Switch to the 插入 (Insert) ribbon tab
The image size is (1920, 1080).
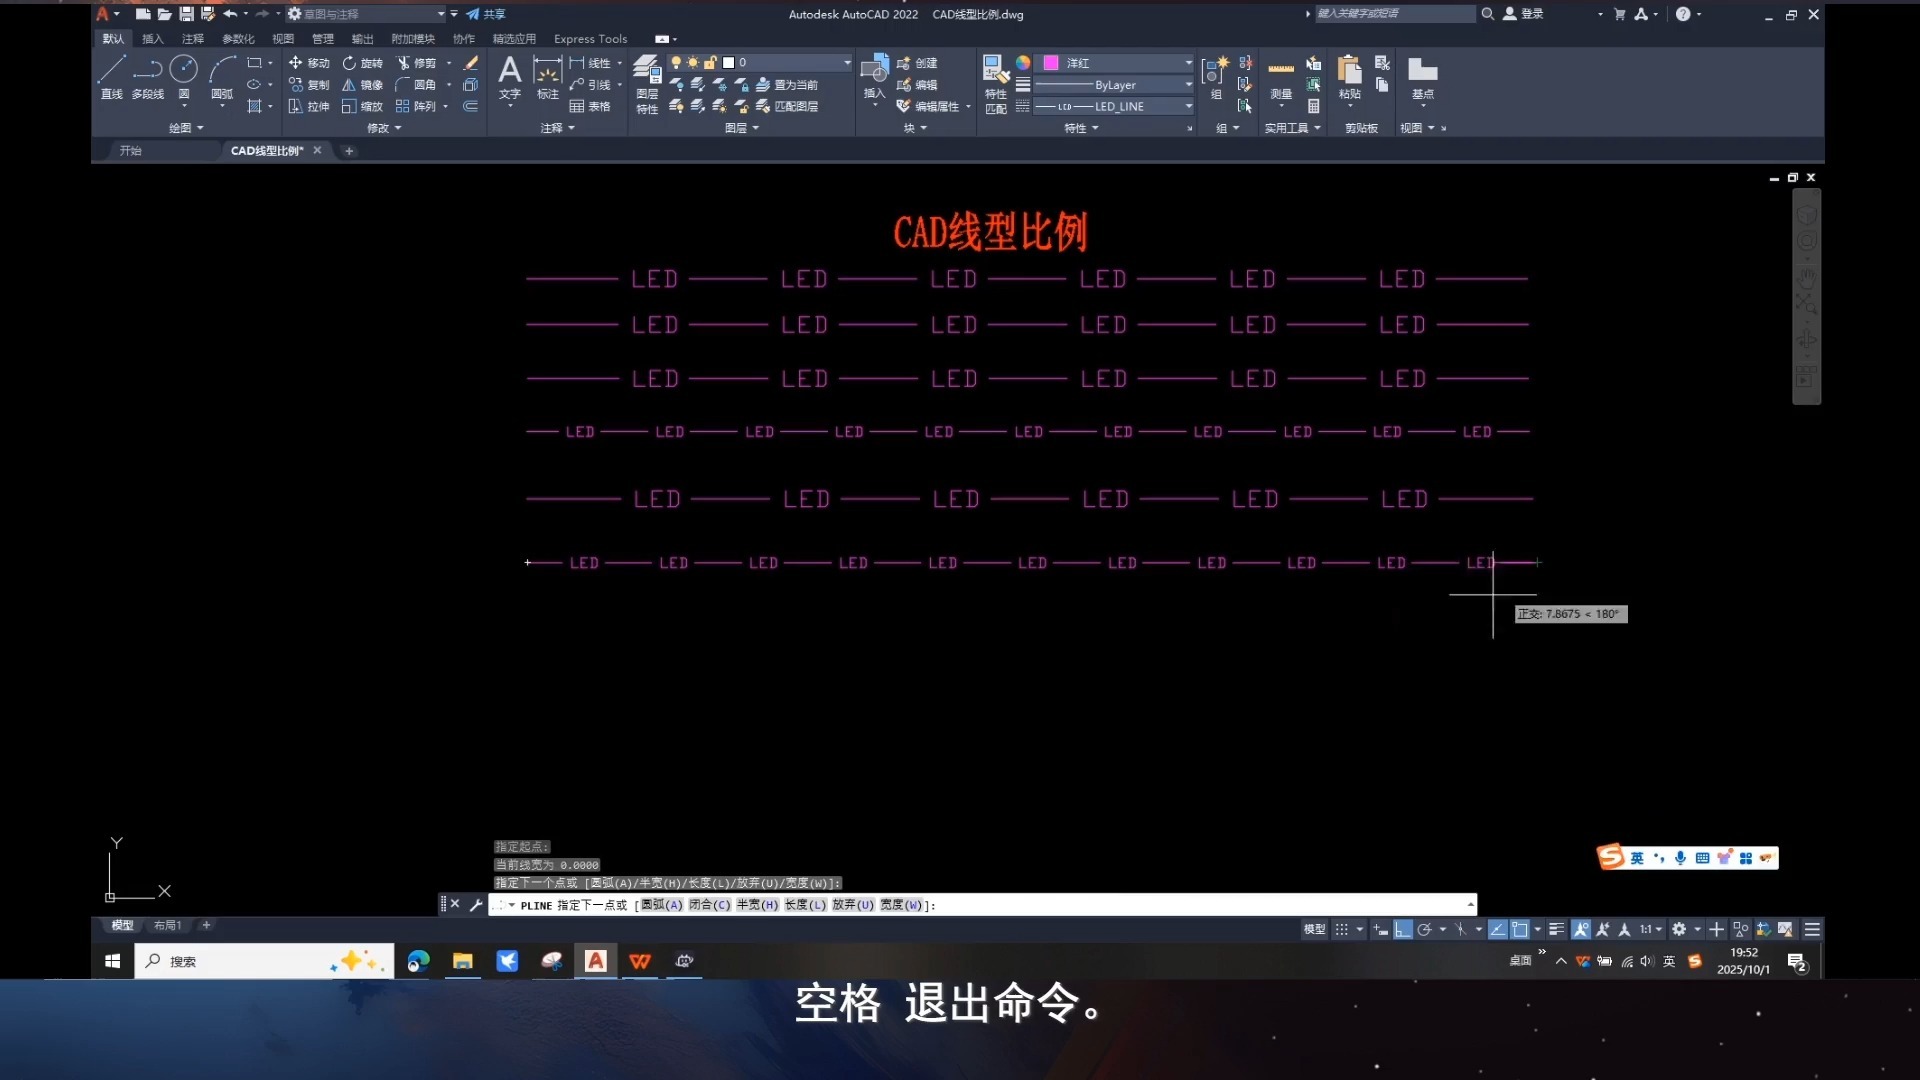[x=151, y=39]
